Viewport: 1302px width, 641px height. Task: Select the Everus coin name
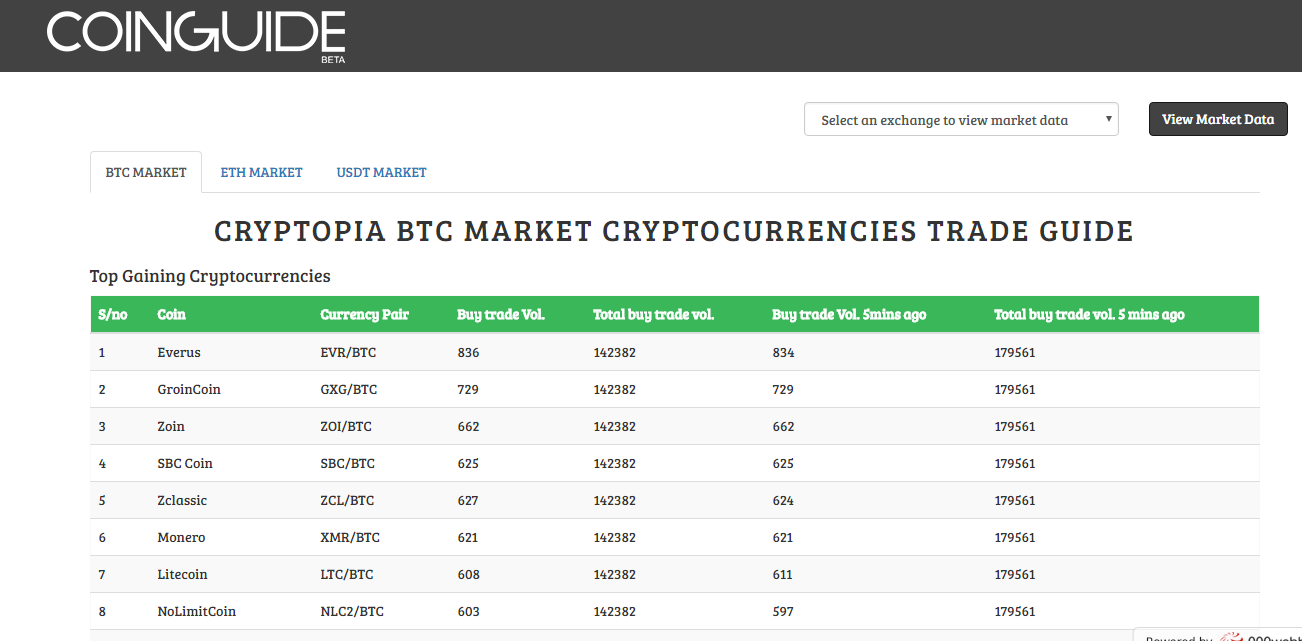[x=179, y=352]
